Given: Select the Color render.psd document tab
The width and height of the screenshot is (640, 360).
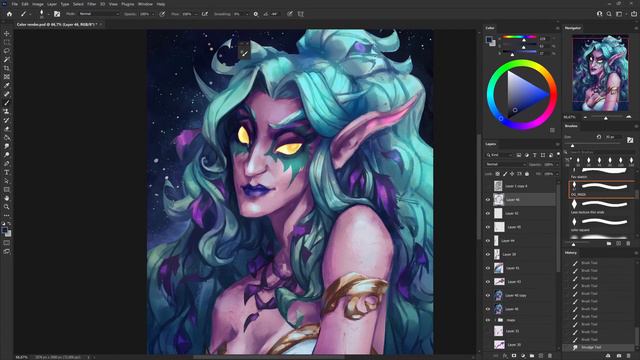Looking at the screenshot, I should coord(56,24).
